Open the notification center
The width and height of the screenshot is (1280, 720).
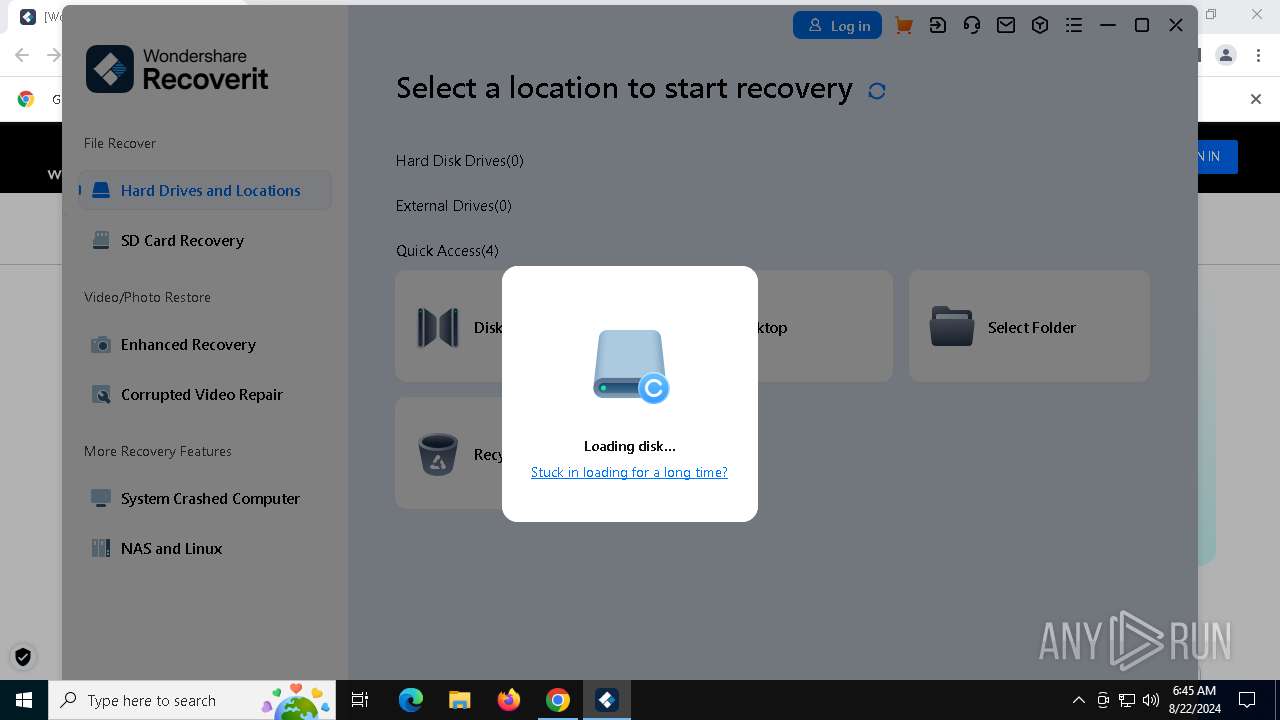[x=1247, y=700]
